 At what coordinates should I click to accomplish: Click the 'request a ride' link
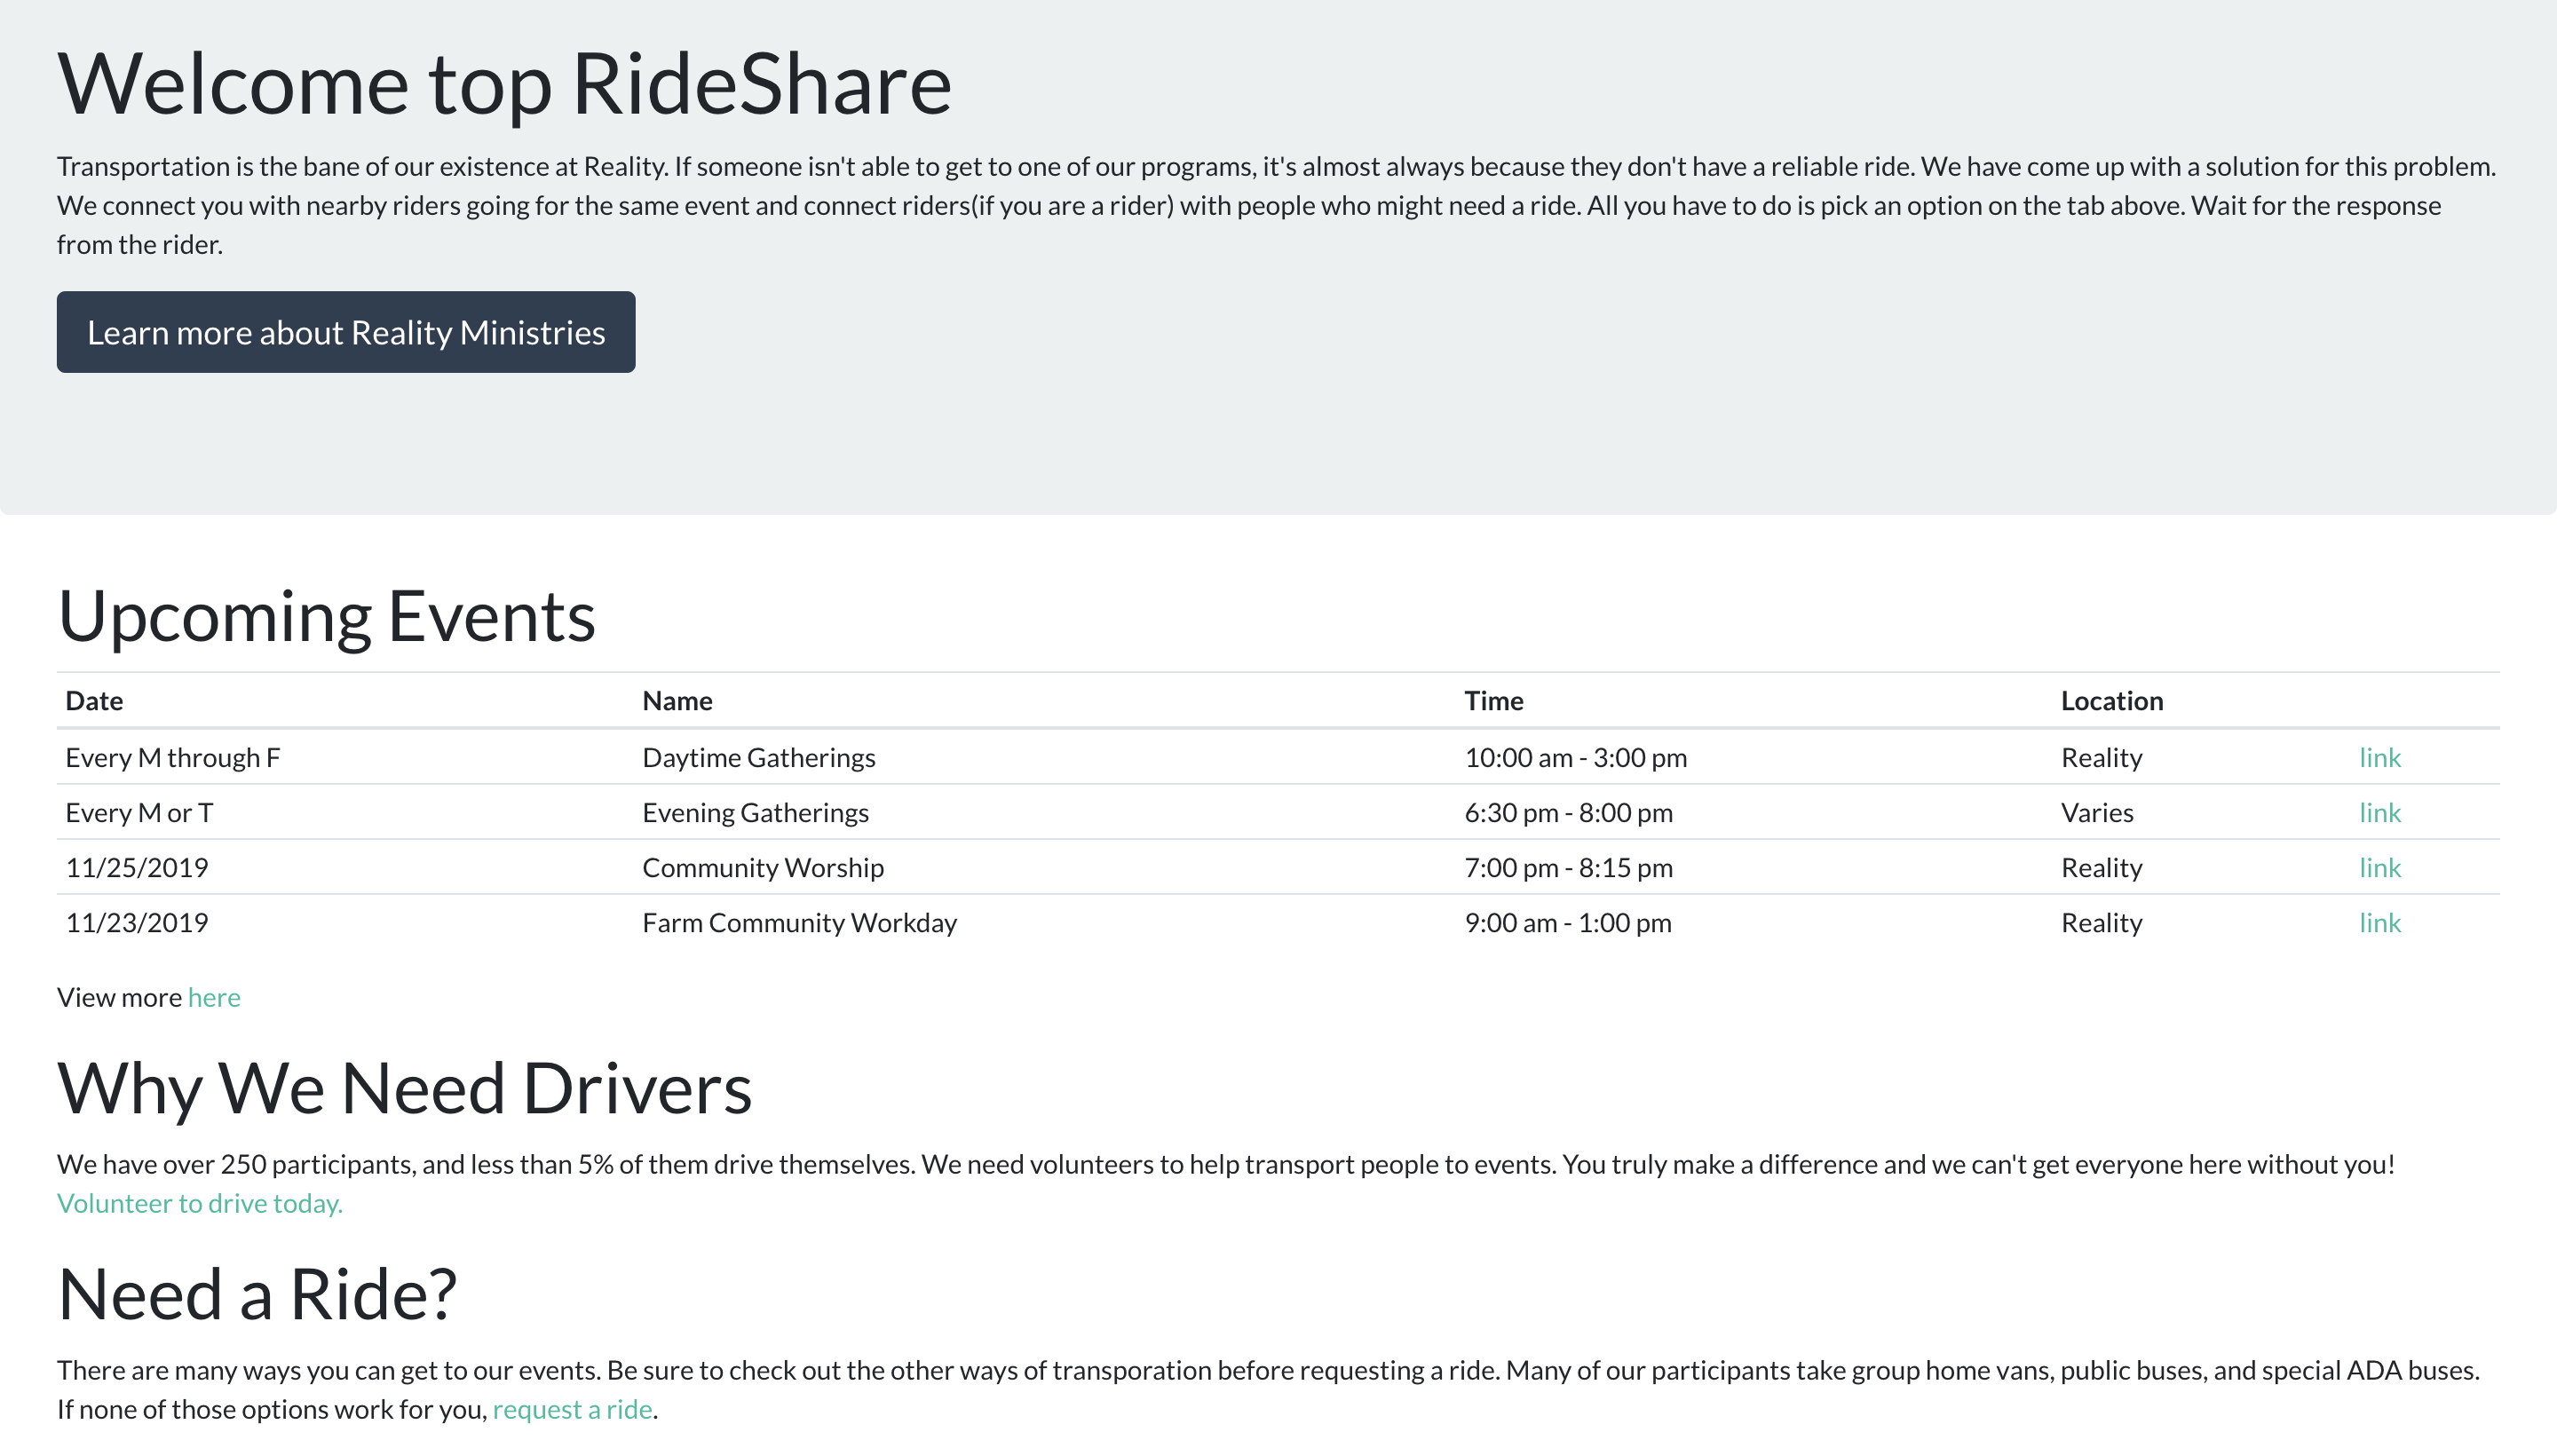[572, 1410]
